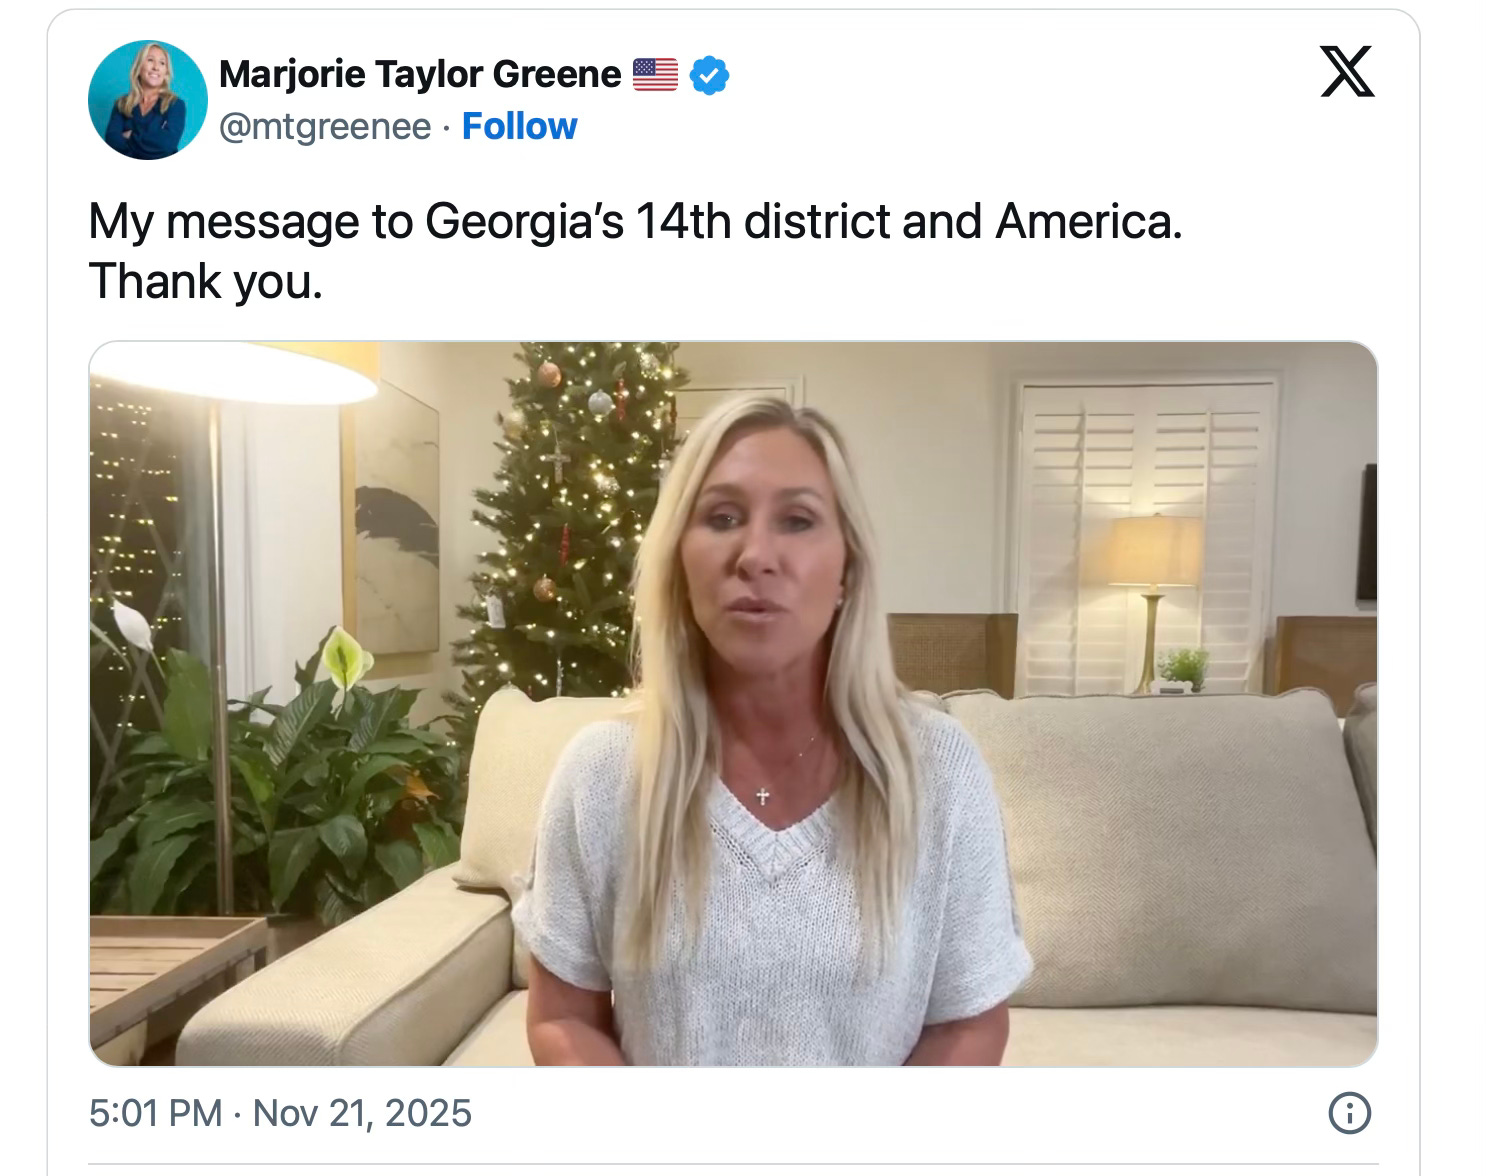Click the framed wall art in video
Screen dimensions: 1486x1176
(x=391, y=519)
